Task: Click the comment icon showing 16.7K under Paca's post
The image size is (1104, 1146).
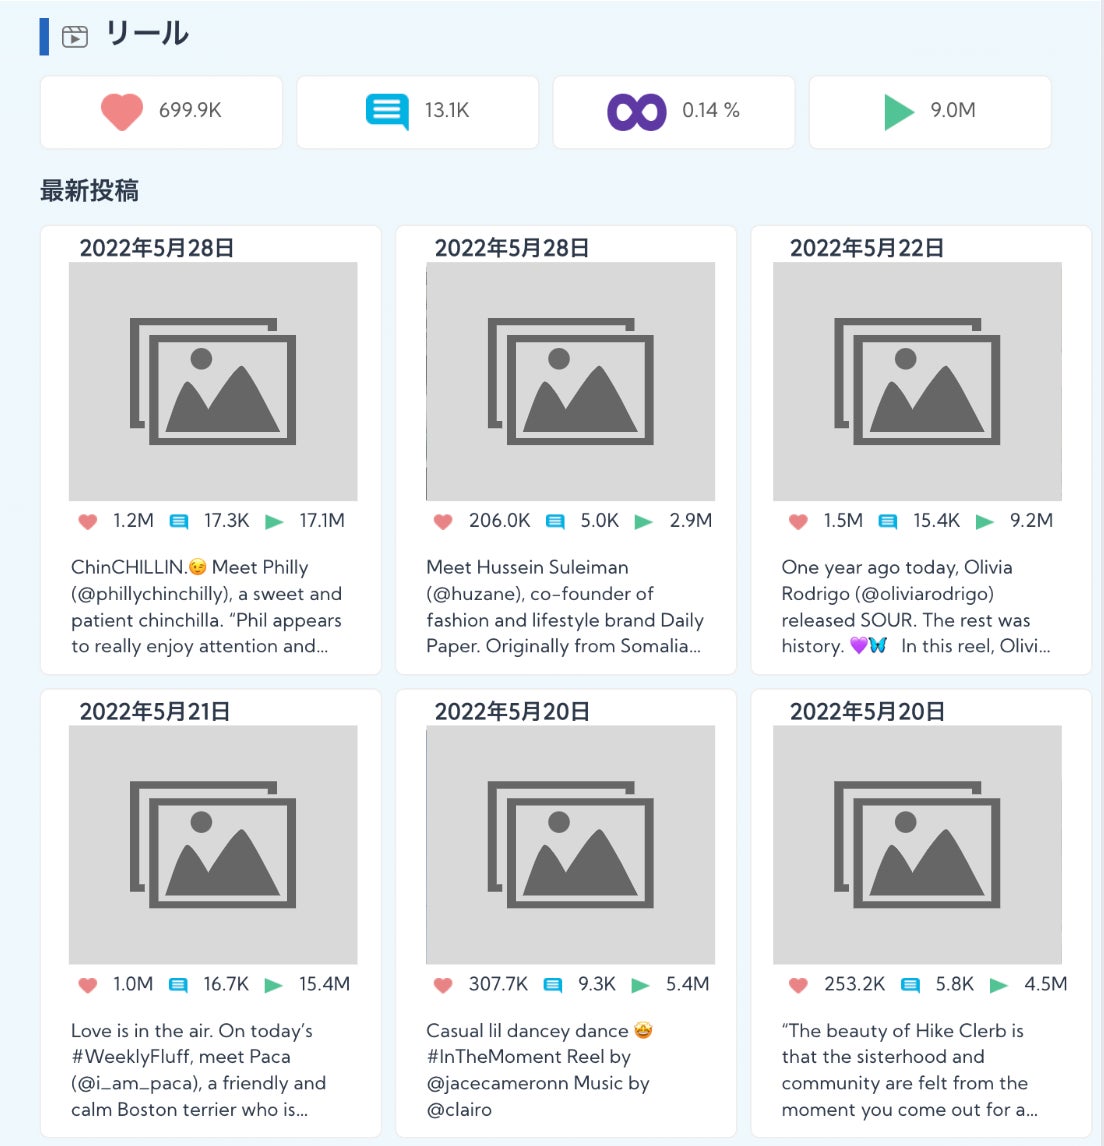Action: (180, 984)
